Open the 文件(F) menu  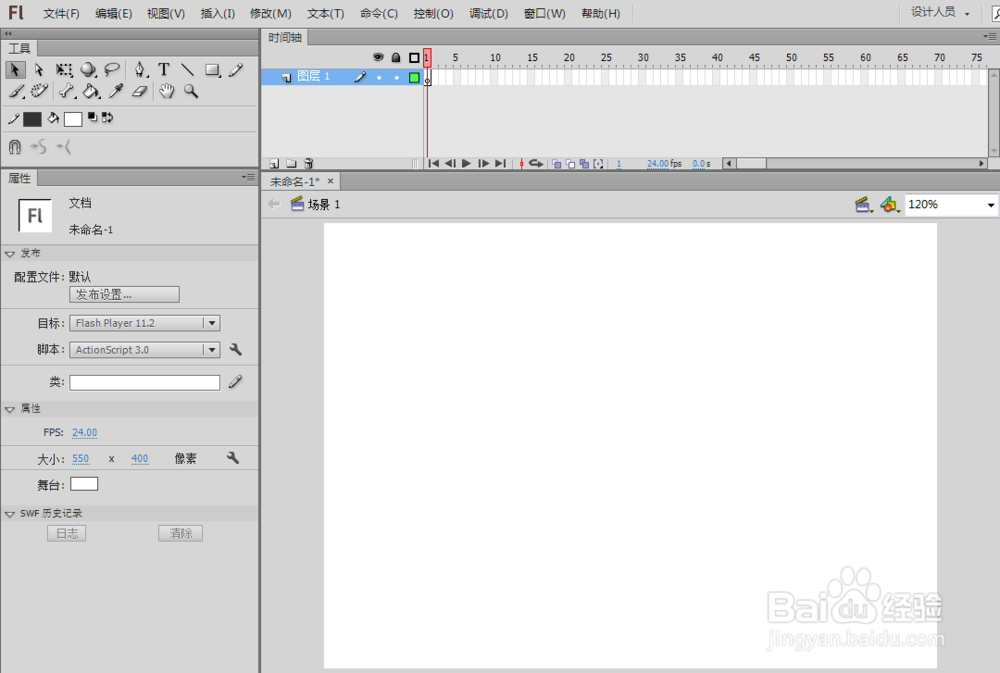[61, 13]
